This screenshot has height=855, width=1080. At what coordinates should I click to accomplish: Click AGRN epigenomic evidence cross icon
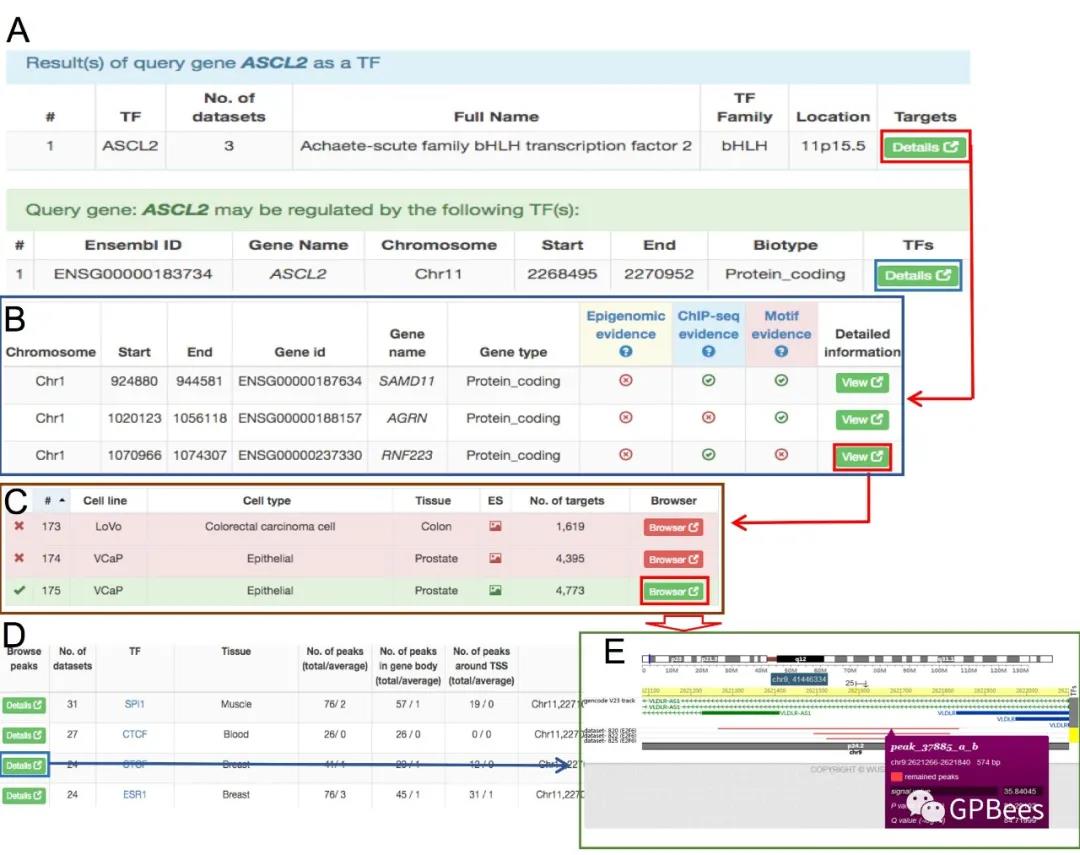(625, 418)
